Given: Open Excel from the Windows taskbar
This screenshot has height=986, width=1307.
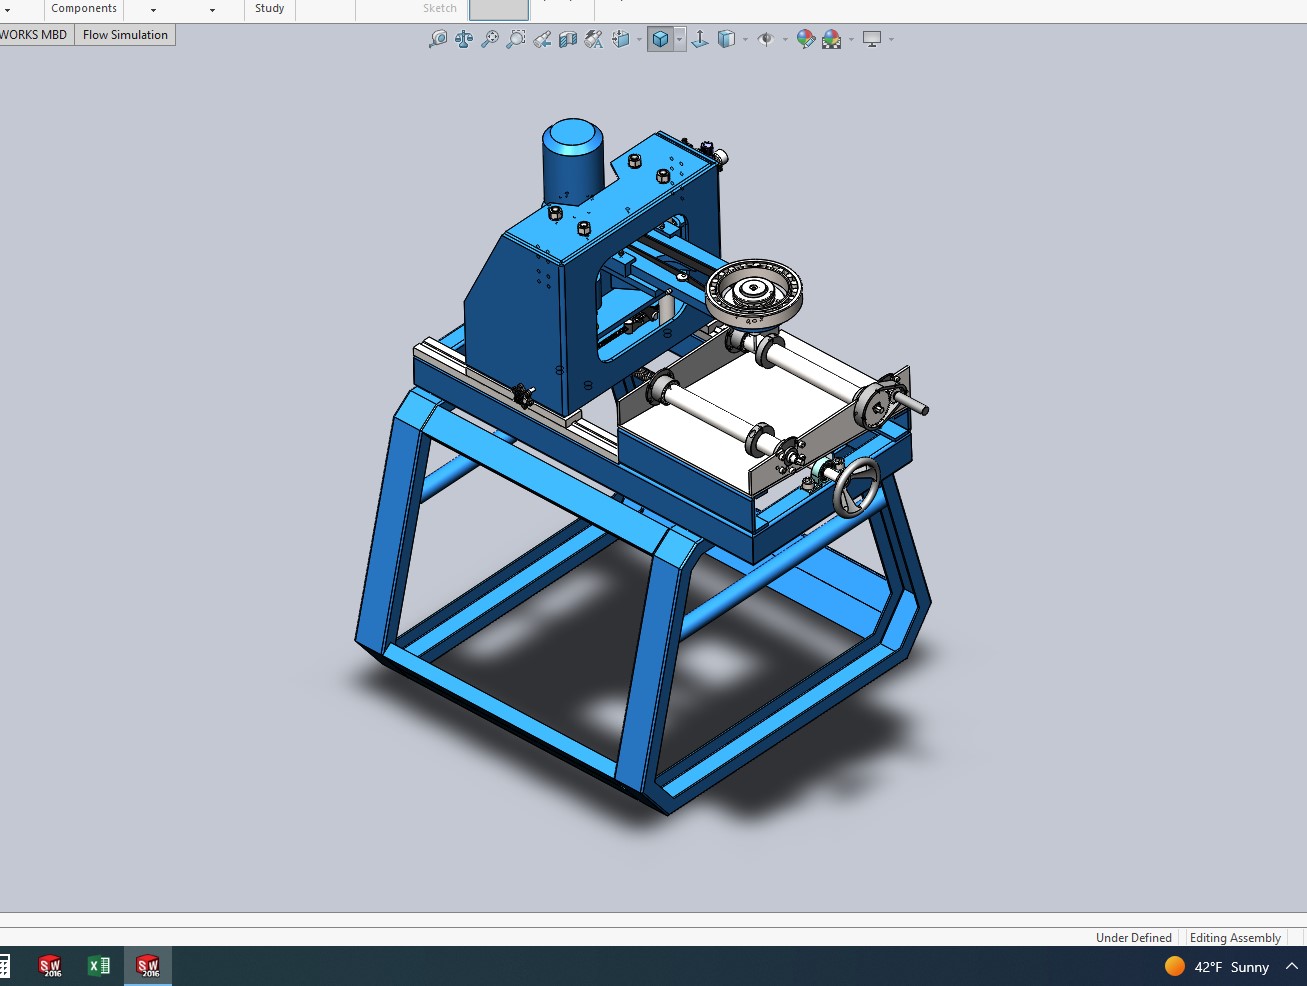Looking at the screenshot, I should [x=98, y=966].
